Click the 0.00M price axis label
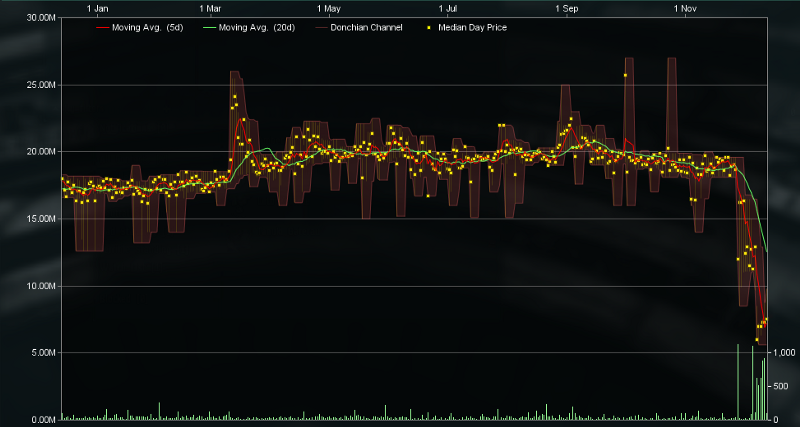Screen dimensions: 800x427 click(41, 420)
